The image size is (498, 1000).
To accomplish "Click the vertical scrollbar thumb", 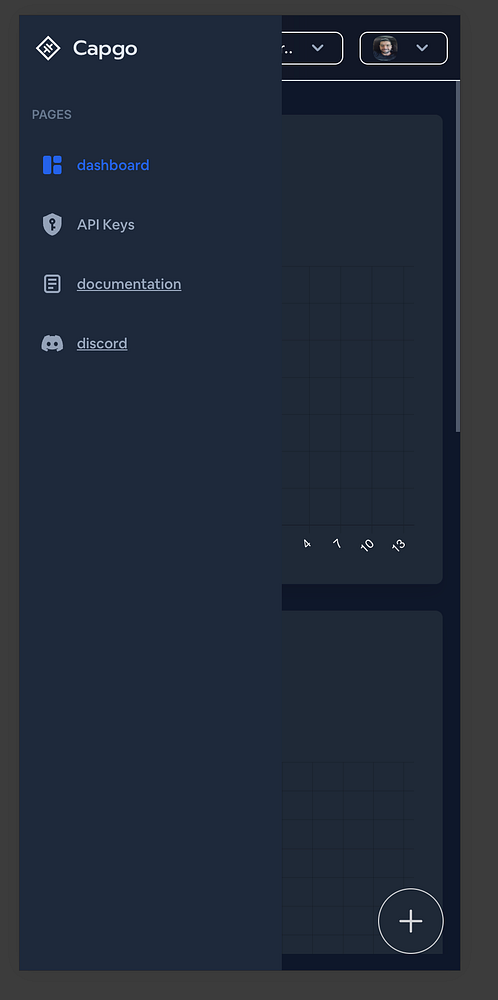I will coord(458,258).
